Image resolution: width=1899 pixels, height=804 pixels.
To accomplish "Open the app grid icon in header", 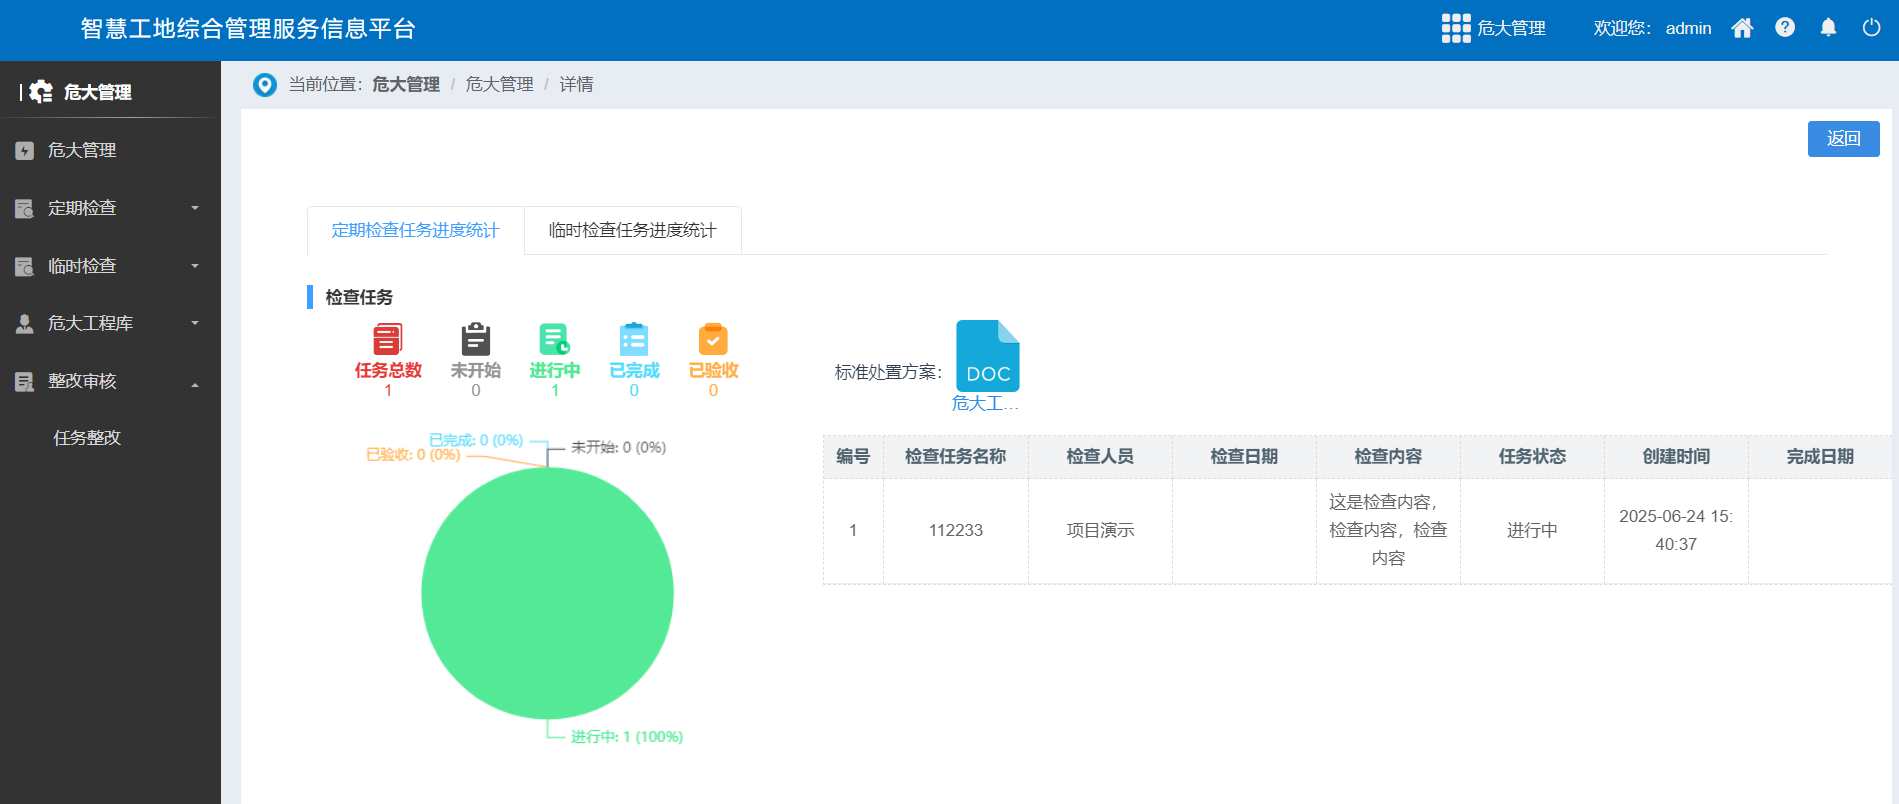I will (1455, 28).
